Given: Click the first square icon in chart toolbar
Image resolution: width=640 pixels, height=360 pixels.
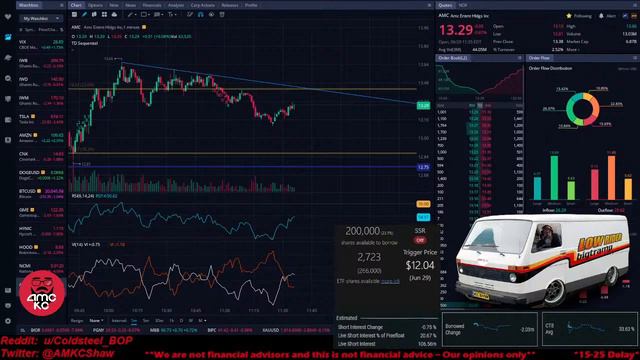Looking at the screenshot, I should tap(74, 14).
